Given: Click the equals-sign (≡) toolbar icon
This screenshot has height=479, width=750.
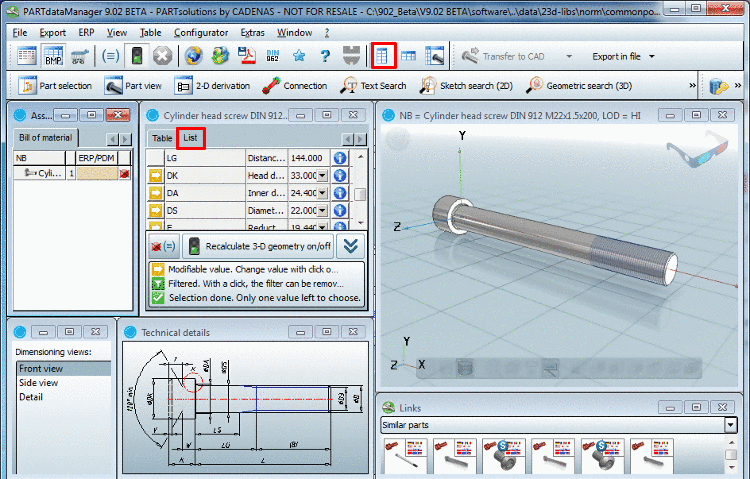Looking at the screenshot, I should click(x=110, y=56).
